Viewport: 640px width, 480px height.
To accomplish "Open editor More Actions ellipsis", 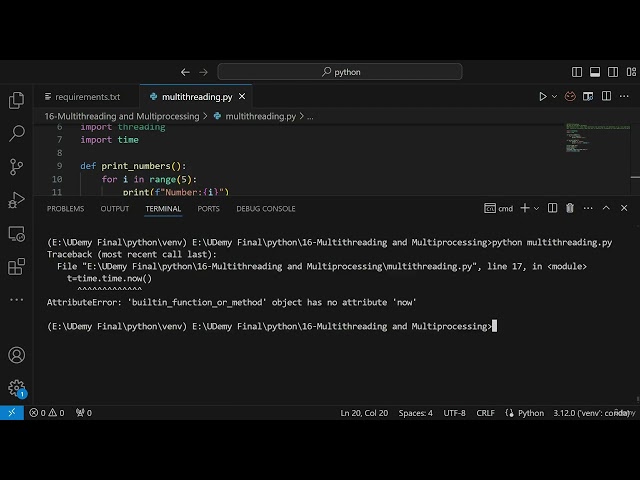I will [x=624, y=96].
